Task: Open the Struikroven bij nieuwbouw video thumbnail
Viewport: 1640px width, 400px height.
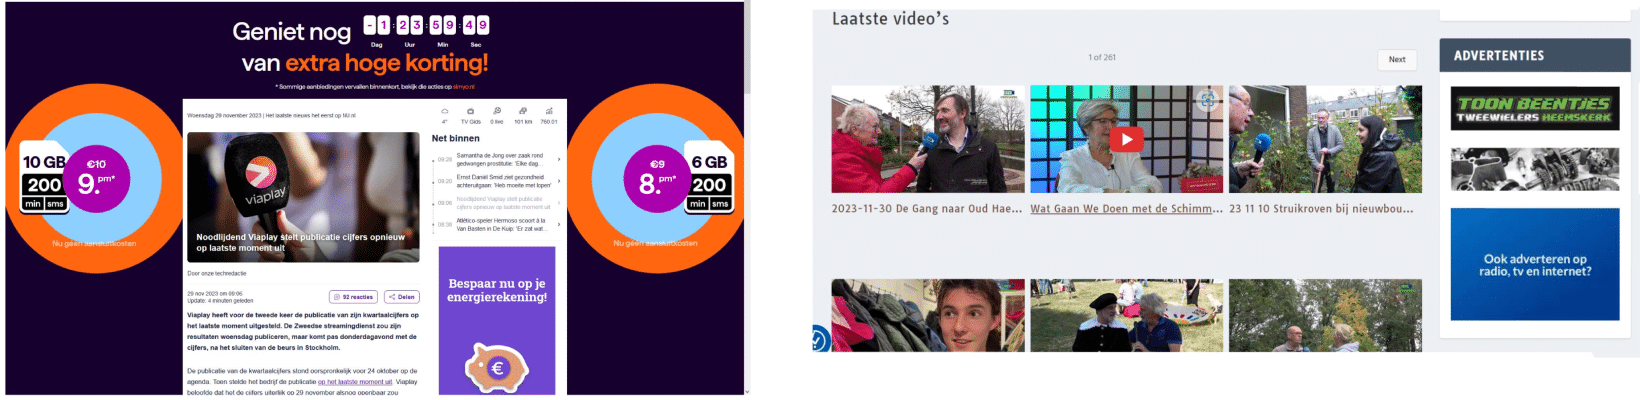Action: [1325, 139]
